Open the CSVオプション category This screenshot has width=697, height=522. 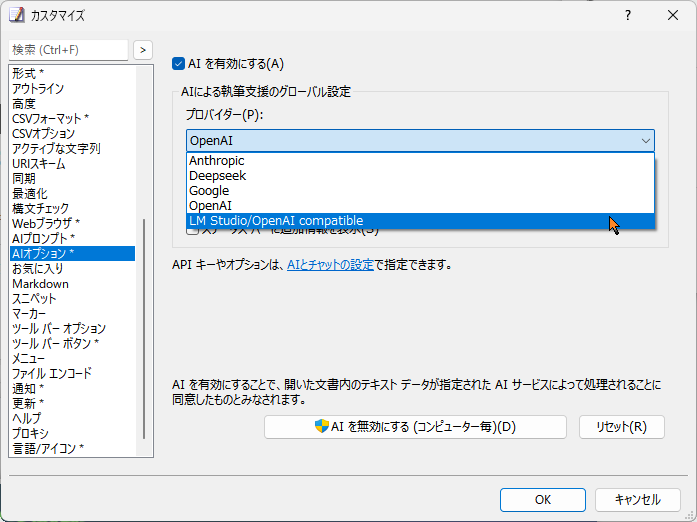point(72,134)
